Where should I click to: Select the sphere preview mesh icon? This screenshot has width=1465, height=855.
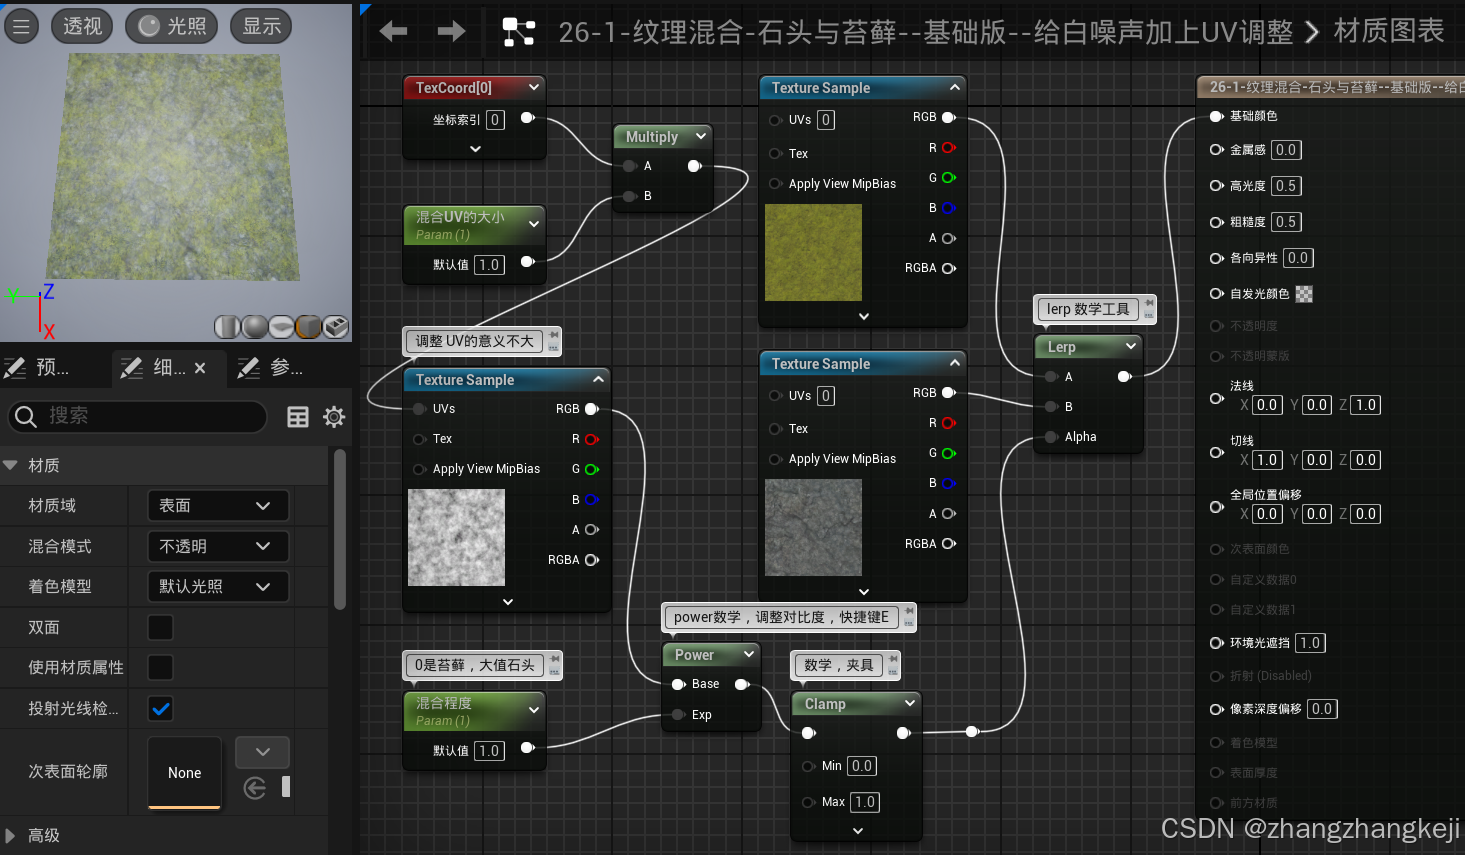point(254,326)
